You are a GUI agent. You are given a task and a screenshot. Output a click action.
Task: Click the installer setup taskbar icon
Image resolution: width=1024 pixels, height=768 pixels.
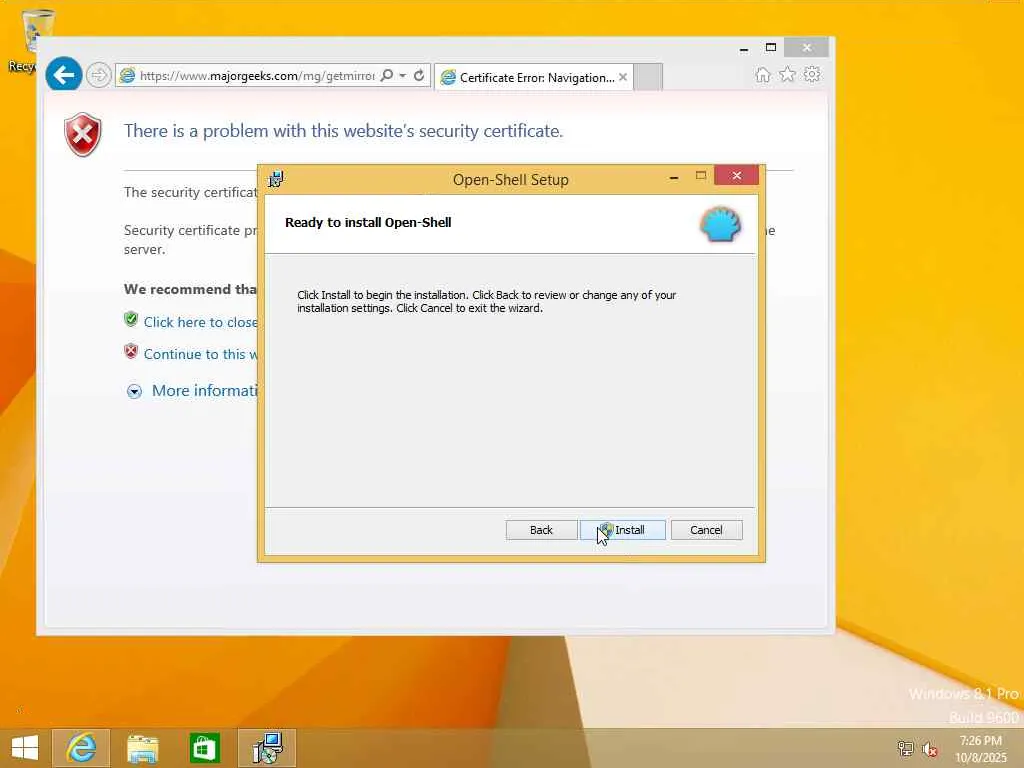[267, 748]
